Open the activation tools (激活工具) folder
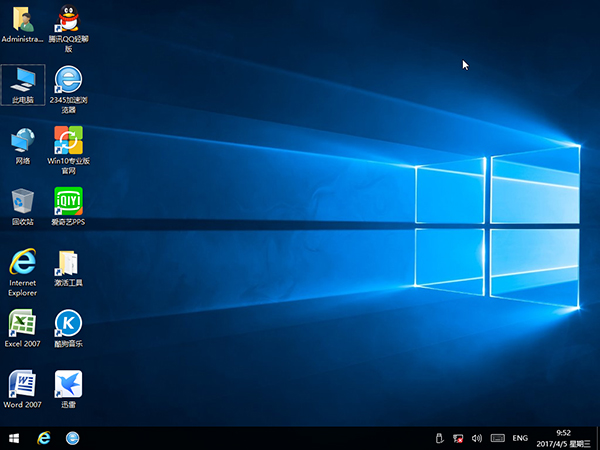This screenshot has height=450, width=600. [x=68, y=264]
